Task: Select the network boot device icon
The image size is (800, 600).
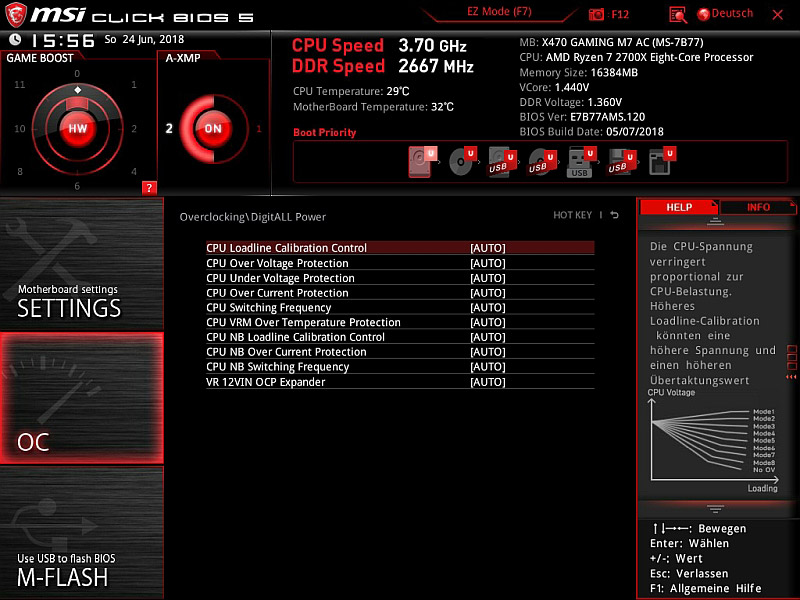Action: click(662, 162)
